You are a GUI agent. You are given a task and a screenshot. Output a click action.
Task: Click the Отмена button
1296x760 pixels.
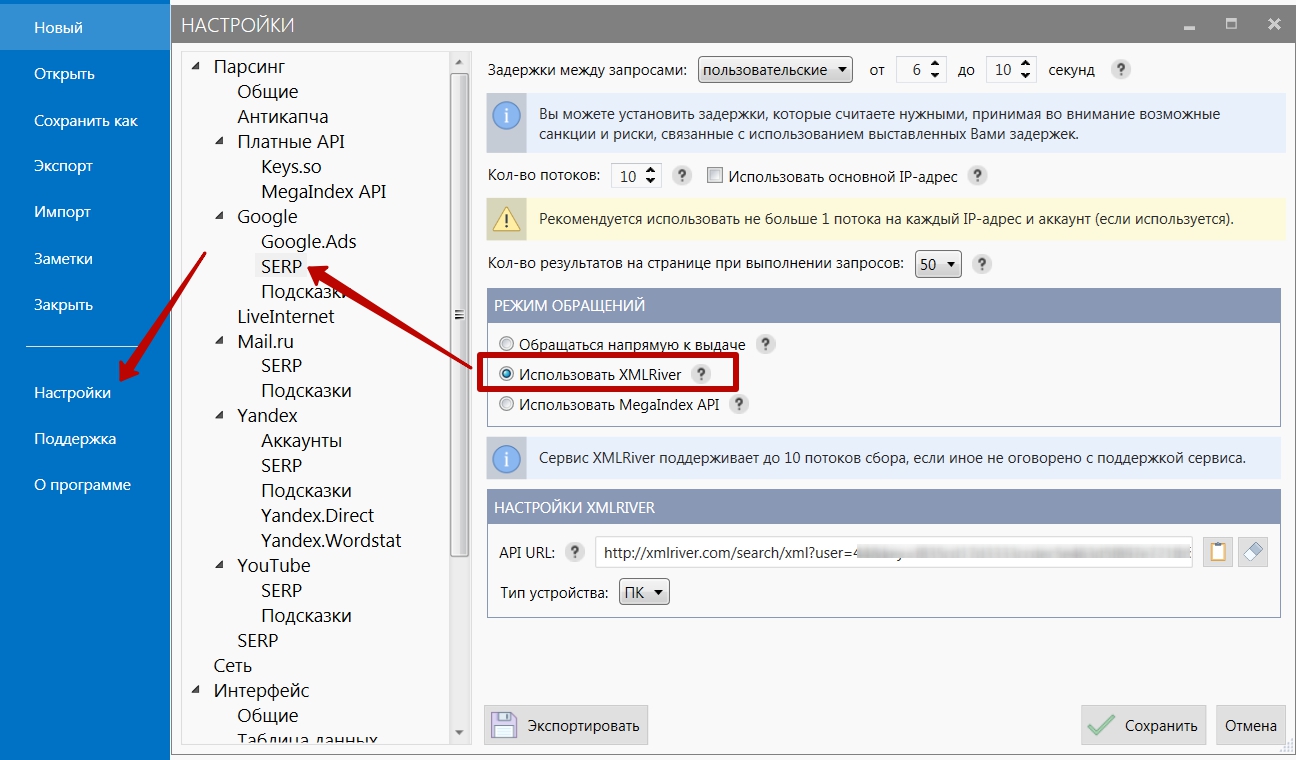tap(1251, 725)
